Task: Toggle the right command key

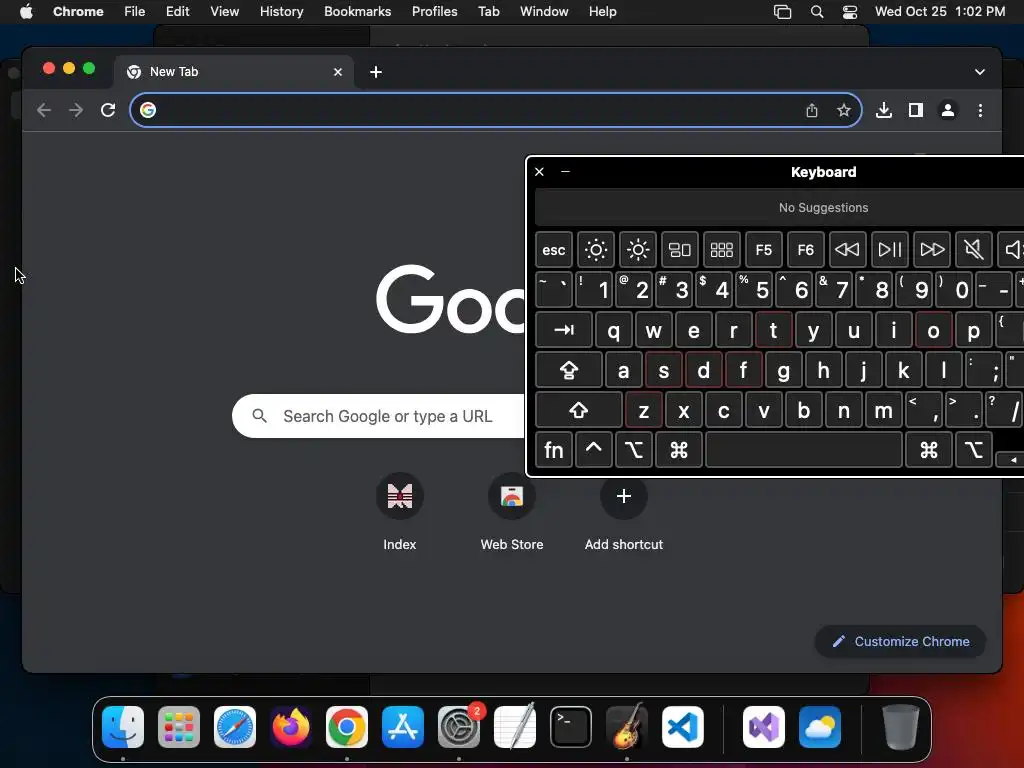Action: (x=929, y=450)
